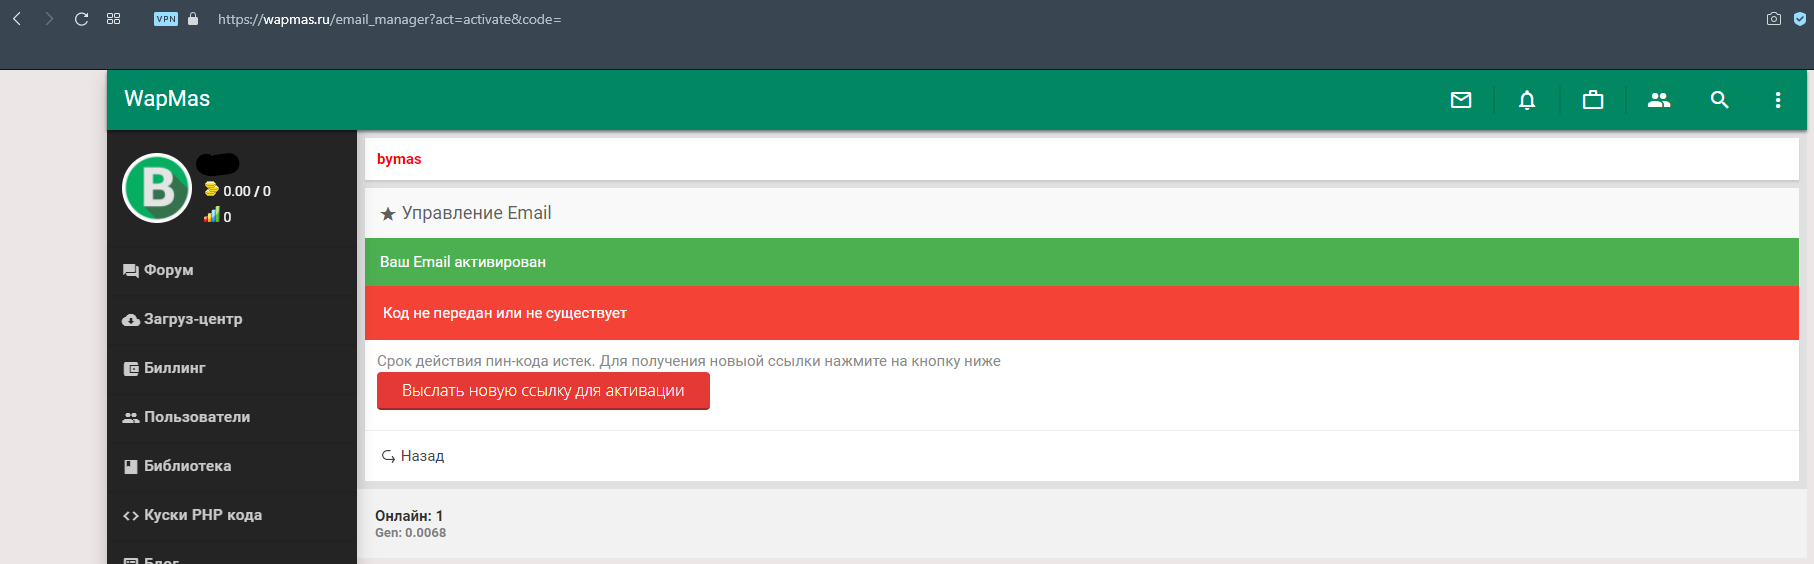Viewport: 1814px width, 564px height.
Task: Go back with browser back arrow
Action: [x=17, y=19]
